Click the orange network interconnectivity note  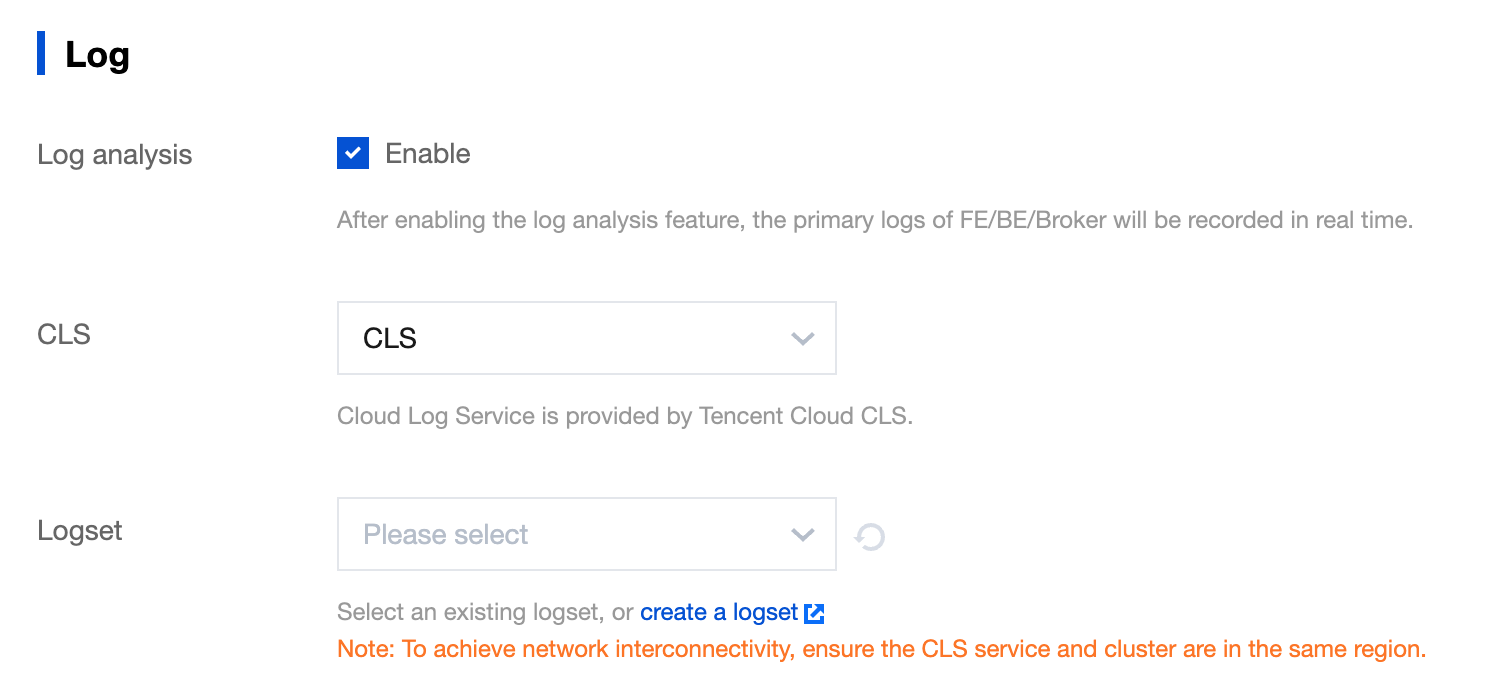(x=881, y=649)
